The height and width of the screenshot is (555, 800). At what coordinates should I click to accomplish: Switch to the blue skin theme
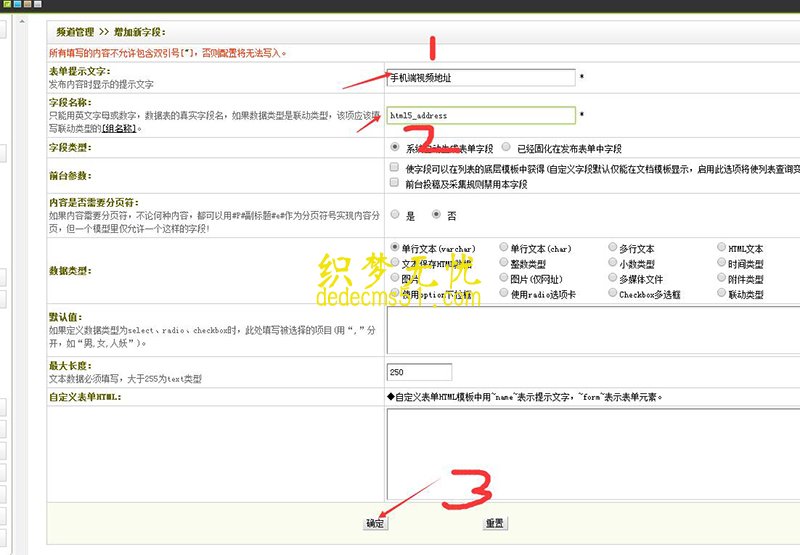(17, 4)
